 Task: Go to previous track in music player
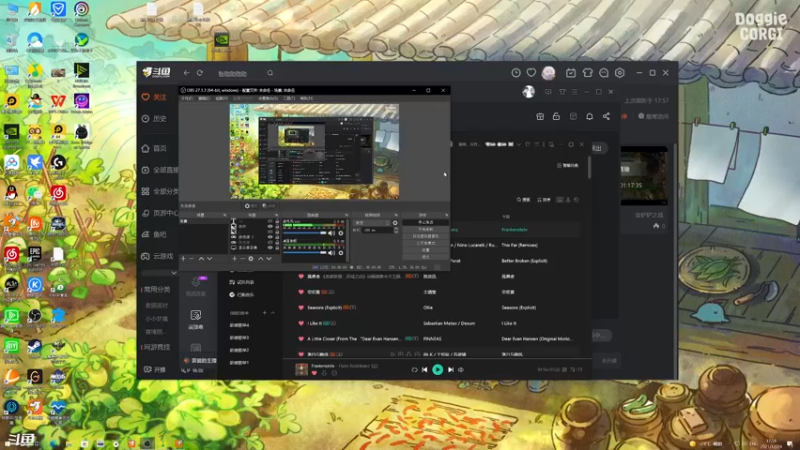tap(424, 369)
